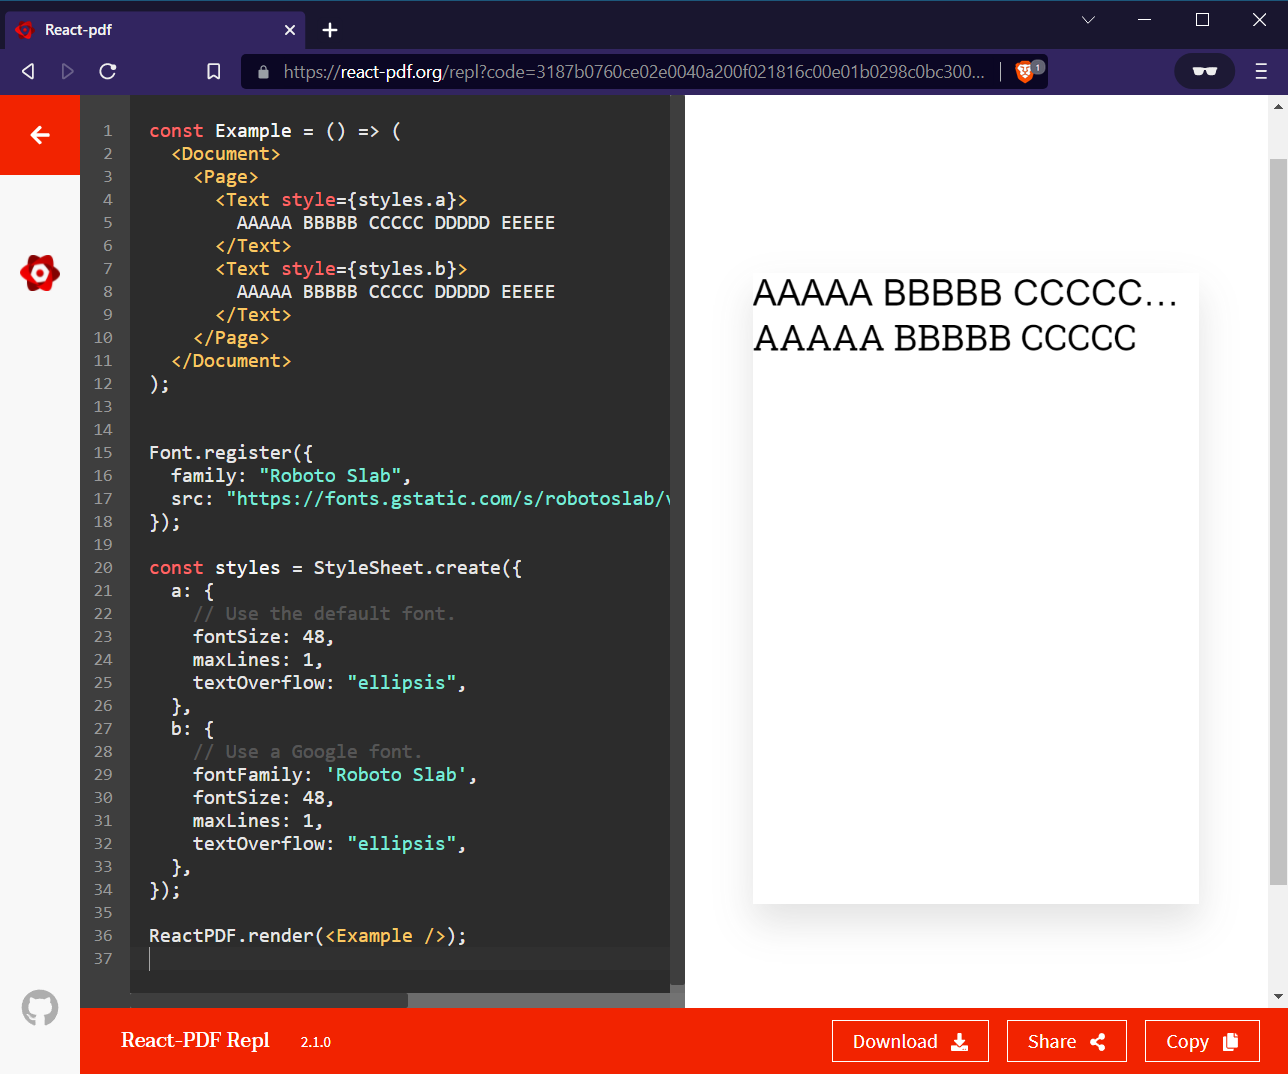The image size is (1288, 1074).
Task: Open the GitHub icon at bottom left
Action: click(x=39, y=1007)
